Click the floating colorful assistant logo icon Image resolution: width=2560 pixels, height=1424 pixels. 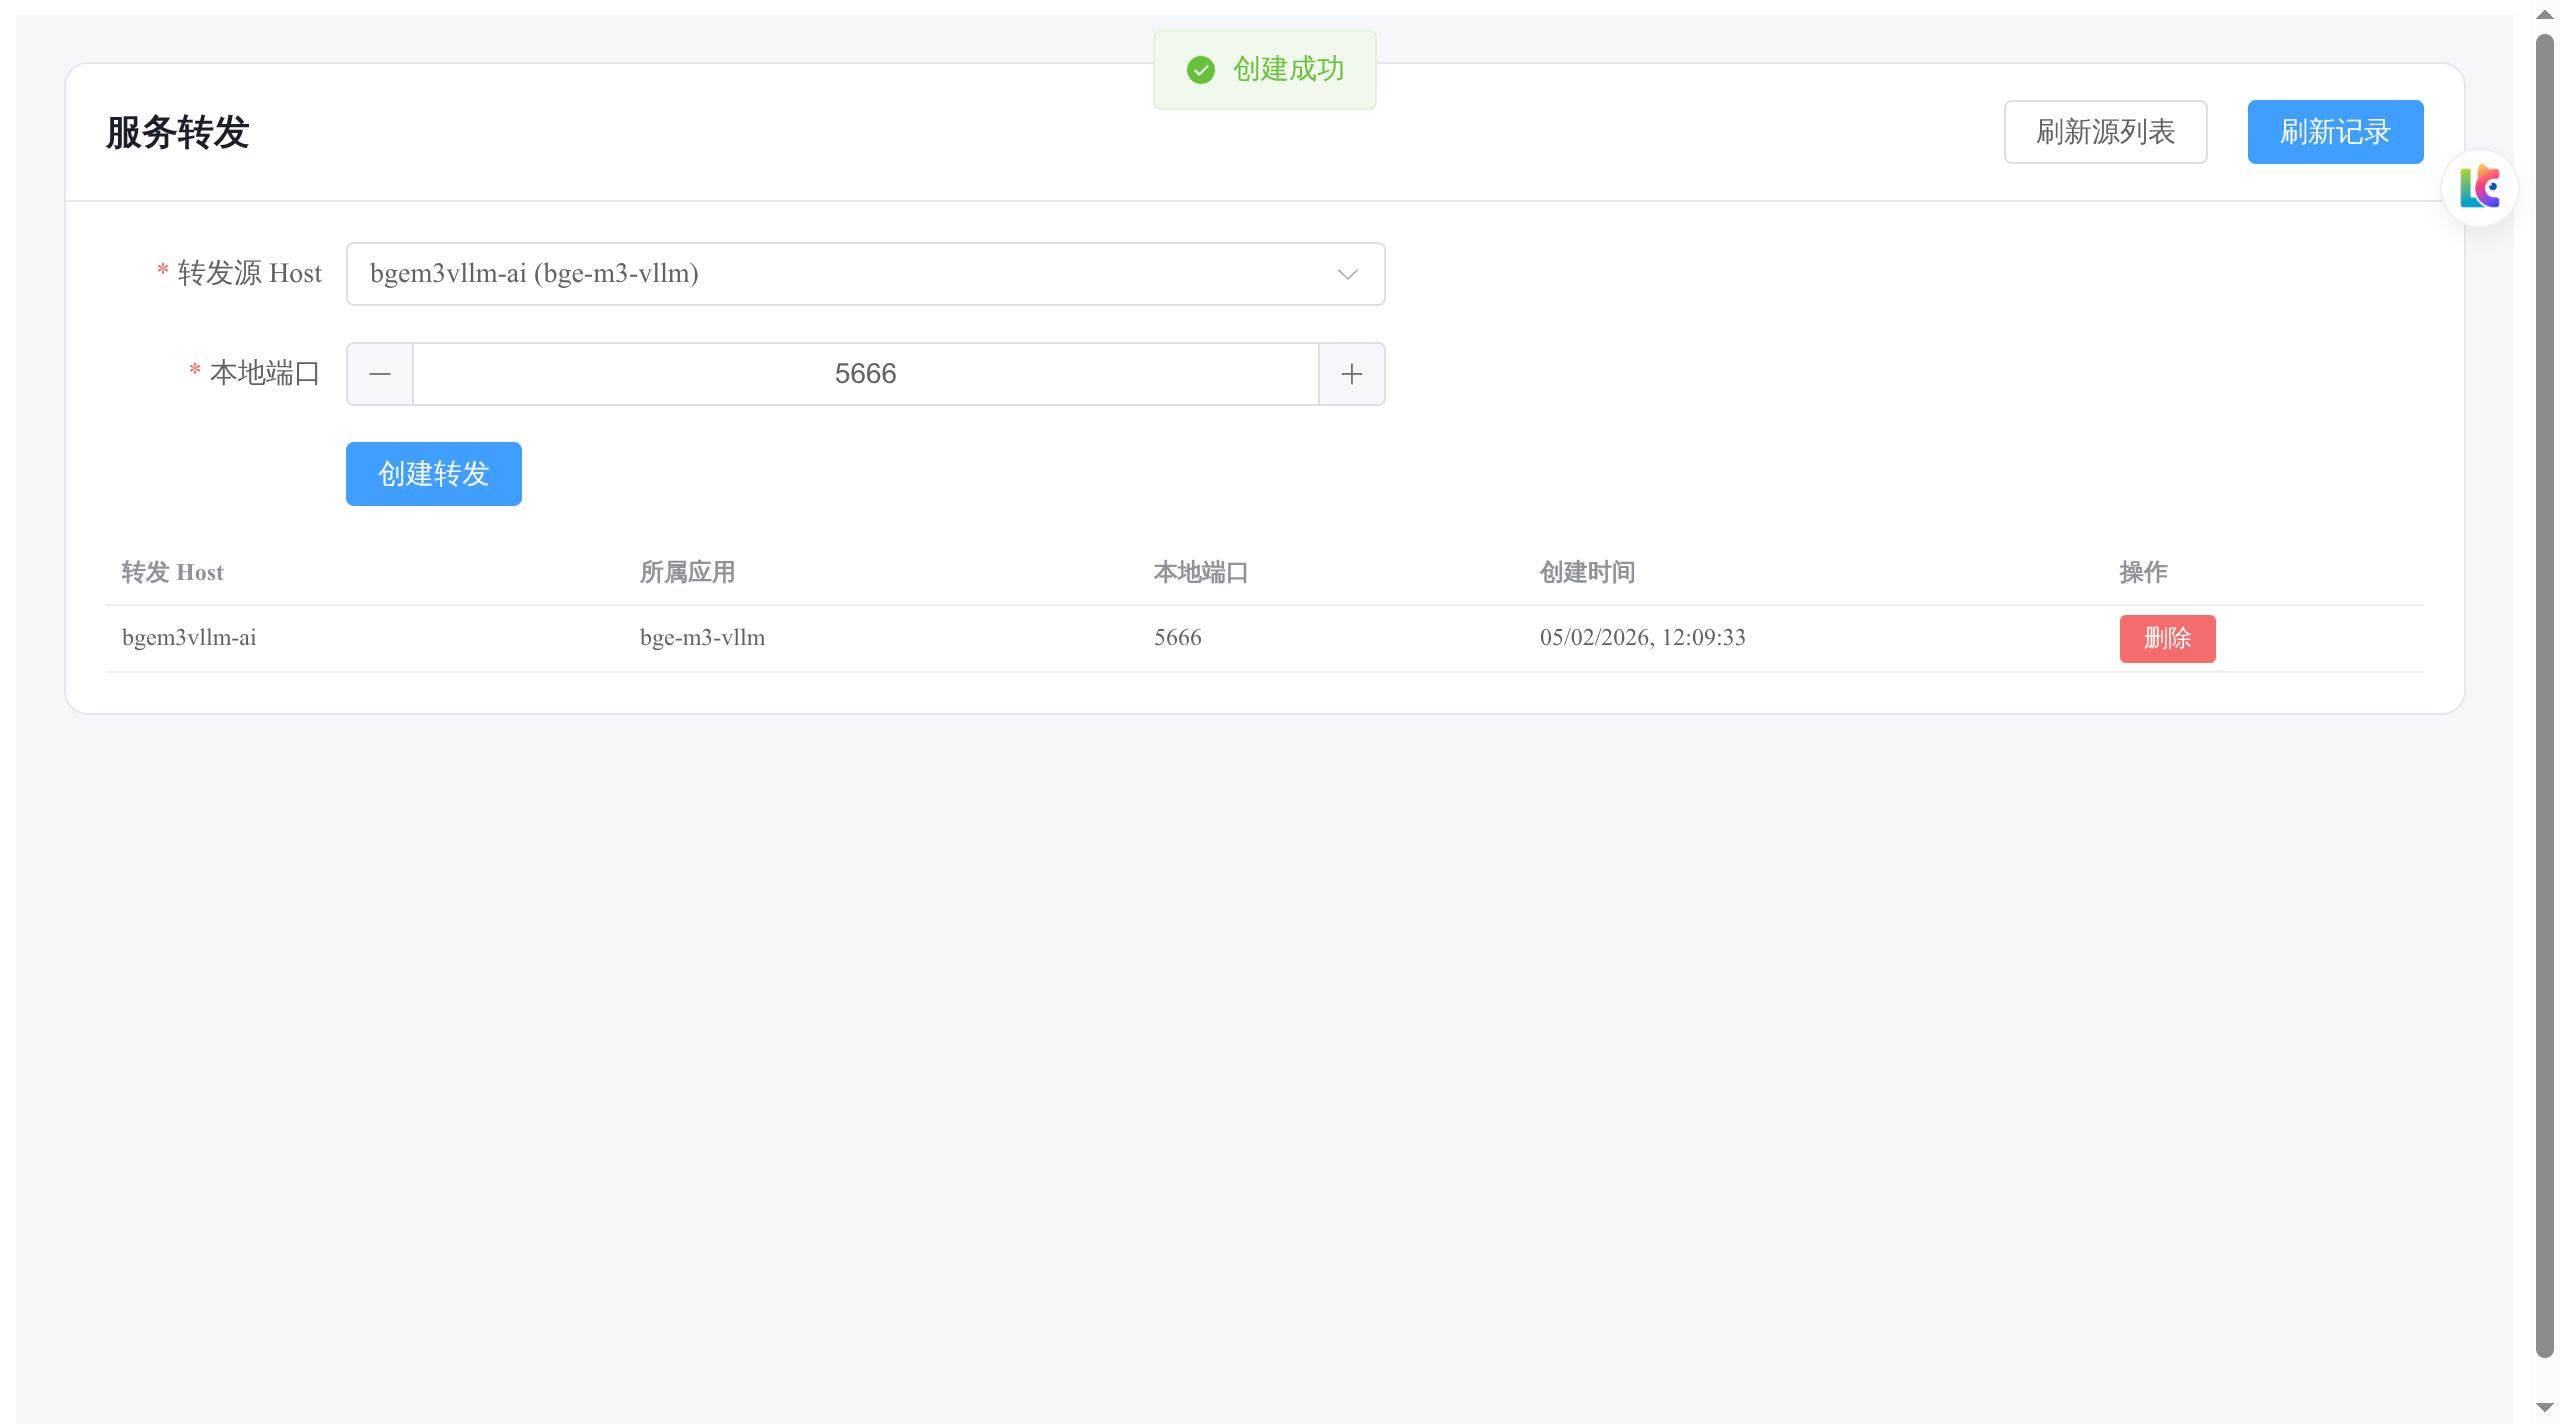pyautogui.click(x=2479, y=187)
